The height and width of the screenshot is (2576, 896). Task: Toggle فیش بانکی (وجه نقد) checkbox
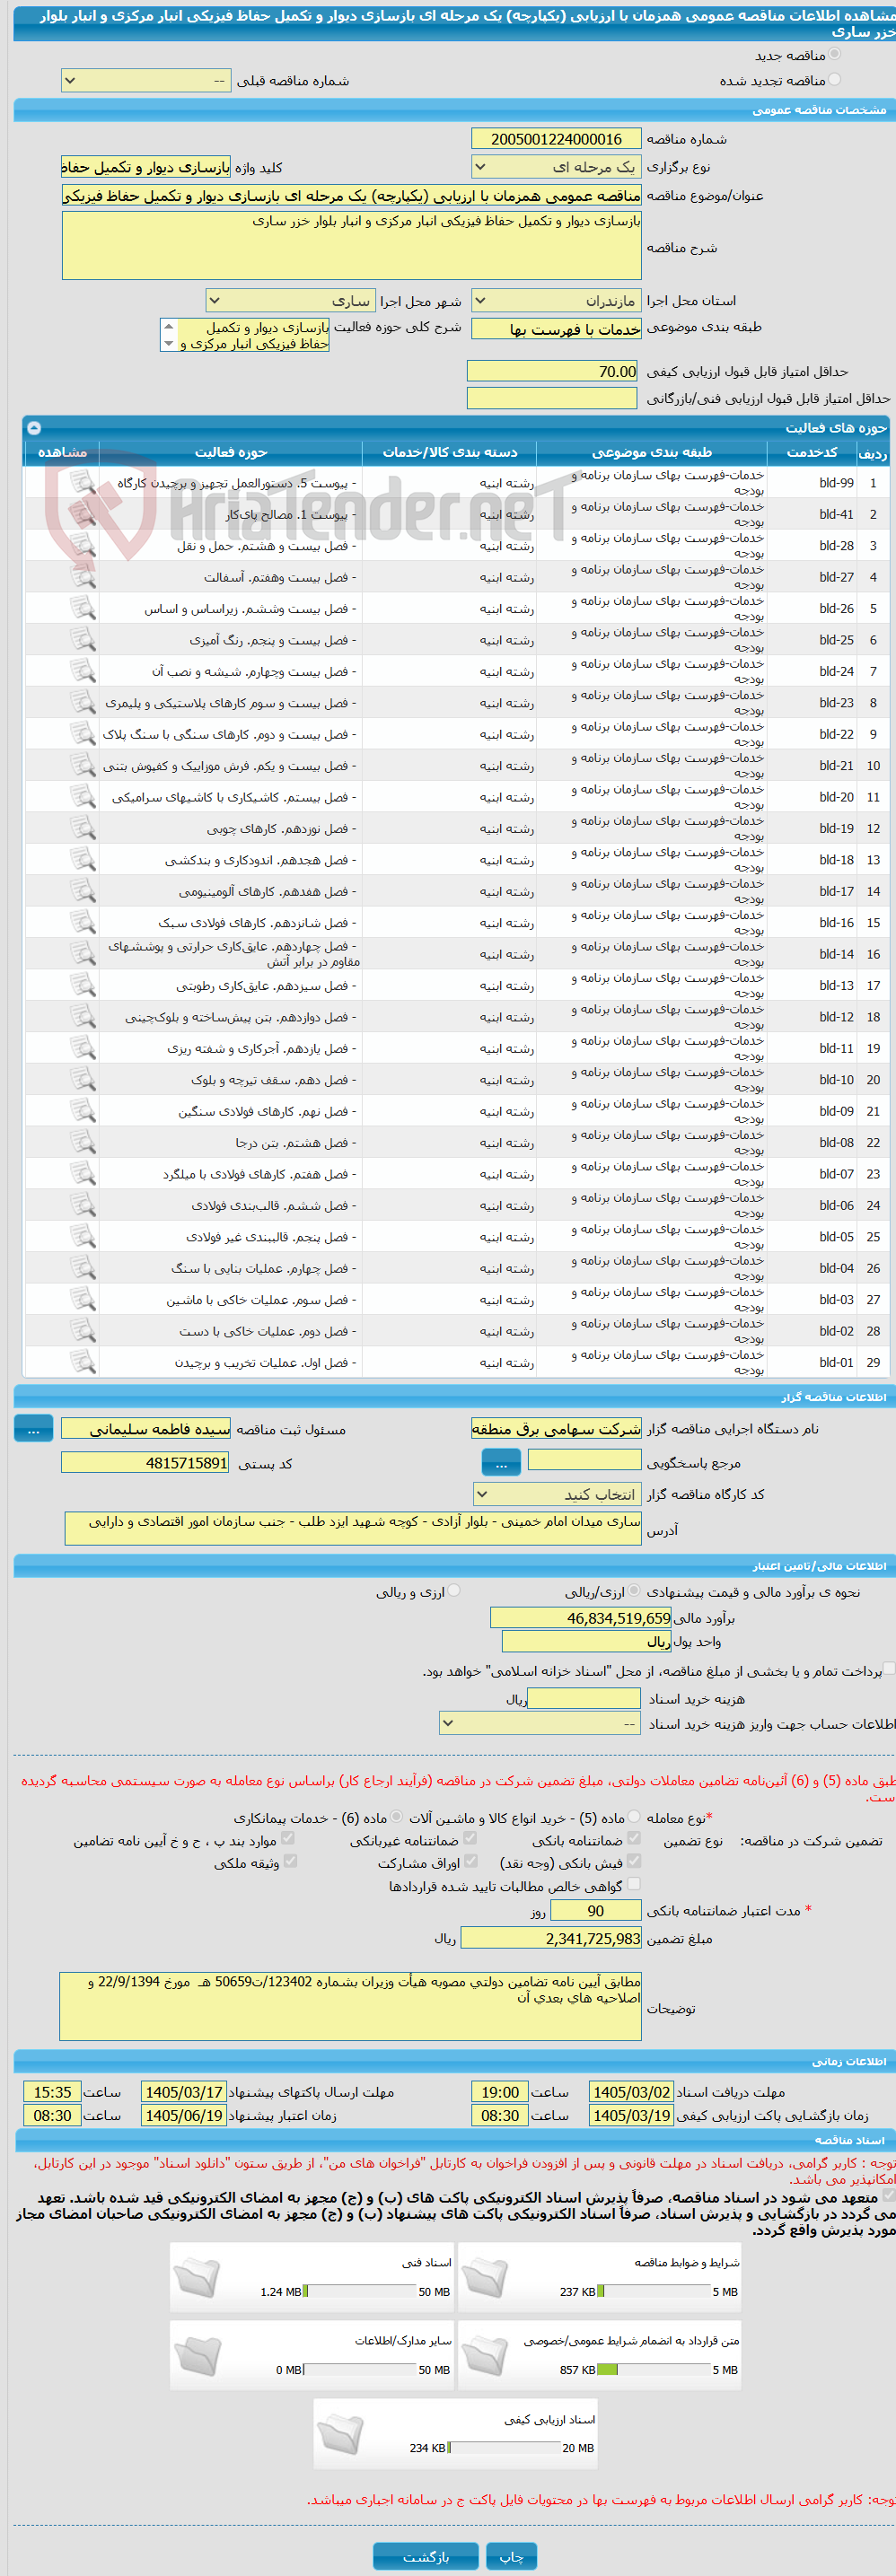[634, 1861]
